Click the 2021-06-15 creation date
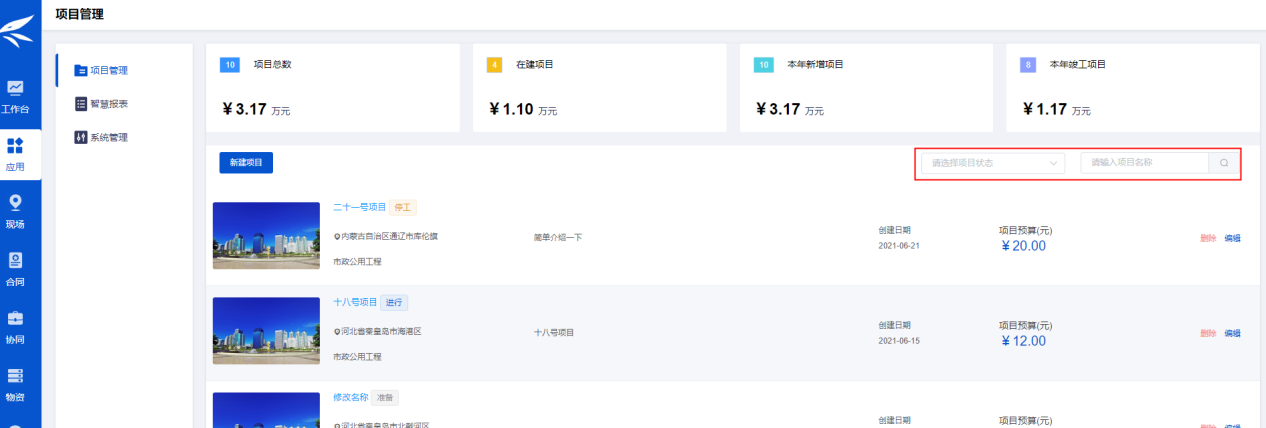Viewport: 1266px width, 428px height. click(898, 340)
